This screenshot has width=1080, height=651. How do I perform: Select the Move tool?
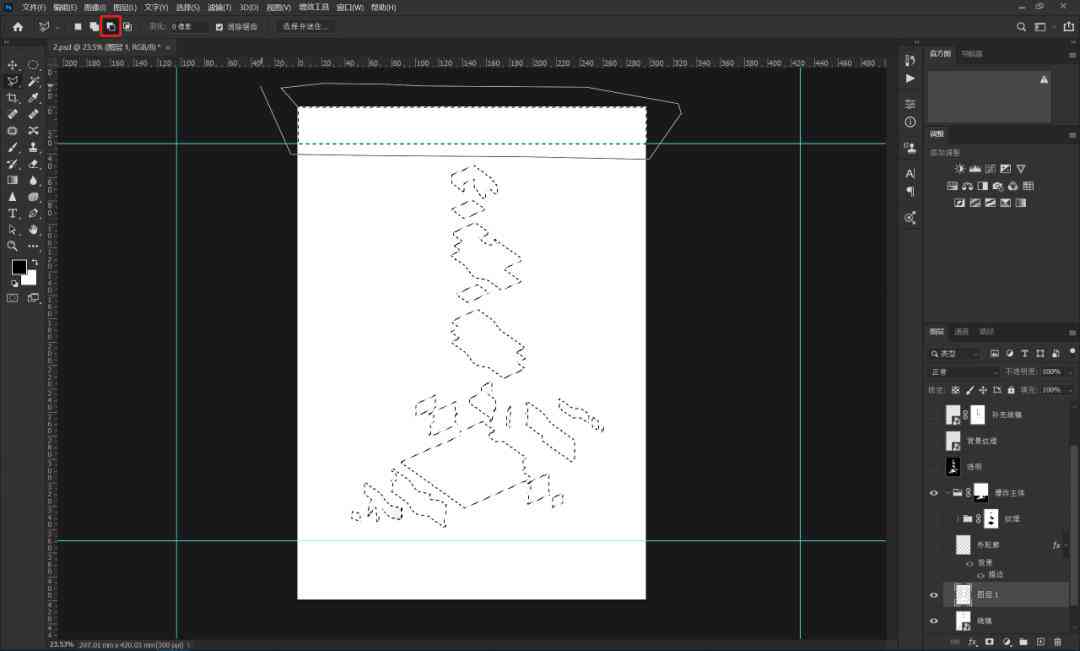point(12,65)
